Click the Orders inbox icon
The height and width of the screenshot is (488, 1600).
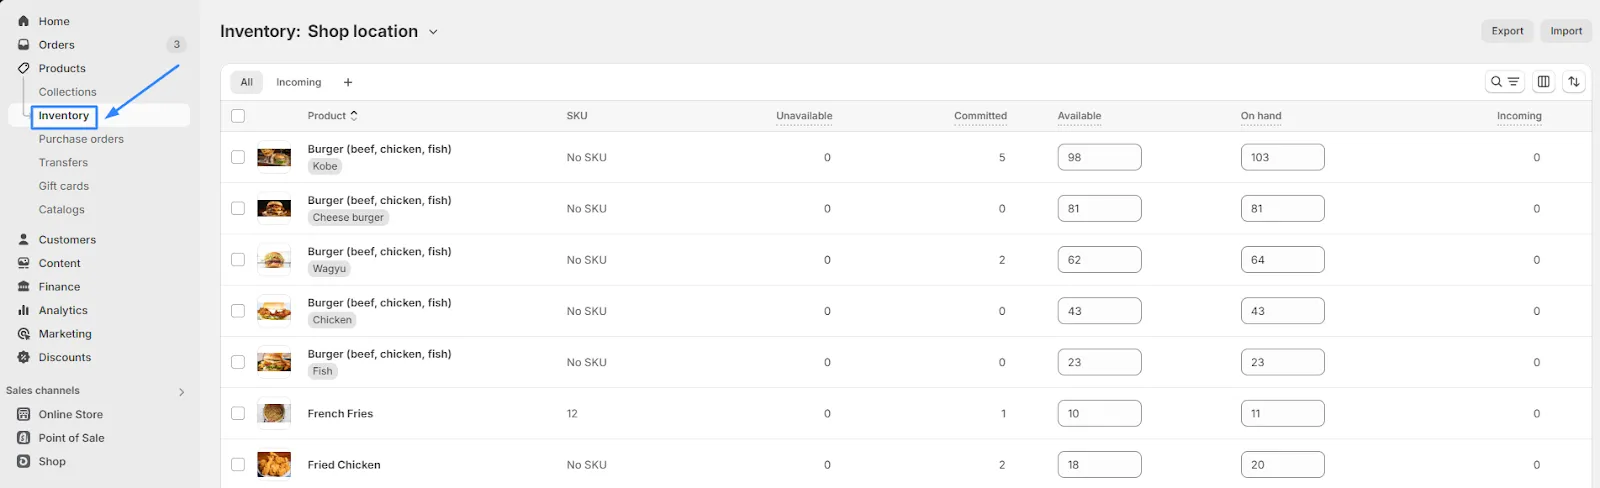(24, 45)
